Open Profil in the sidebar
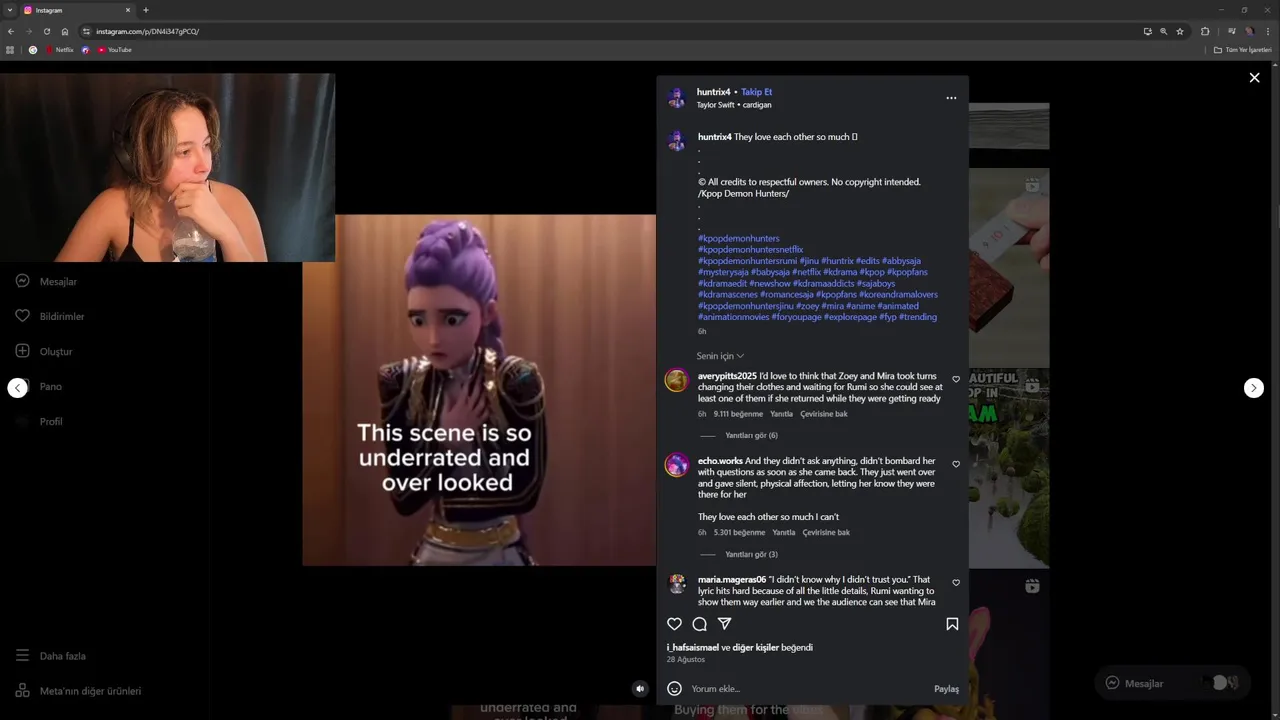 click(39, 422)
